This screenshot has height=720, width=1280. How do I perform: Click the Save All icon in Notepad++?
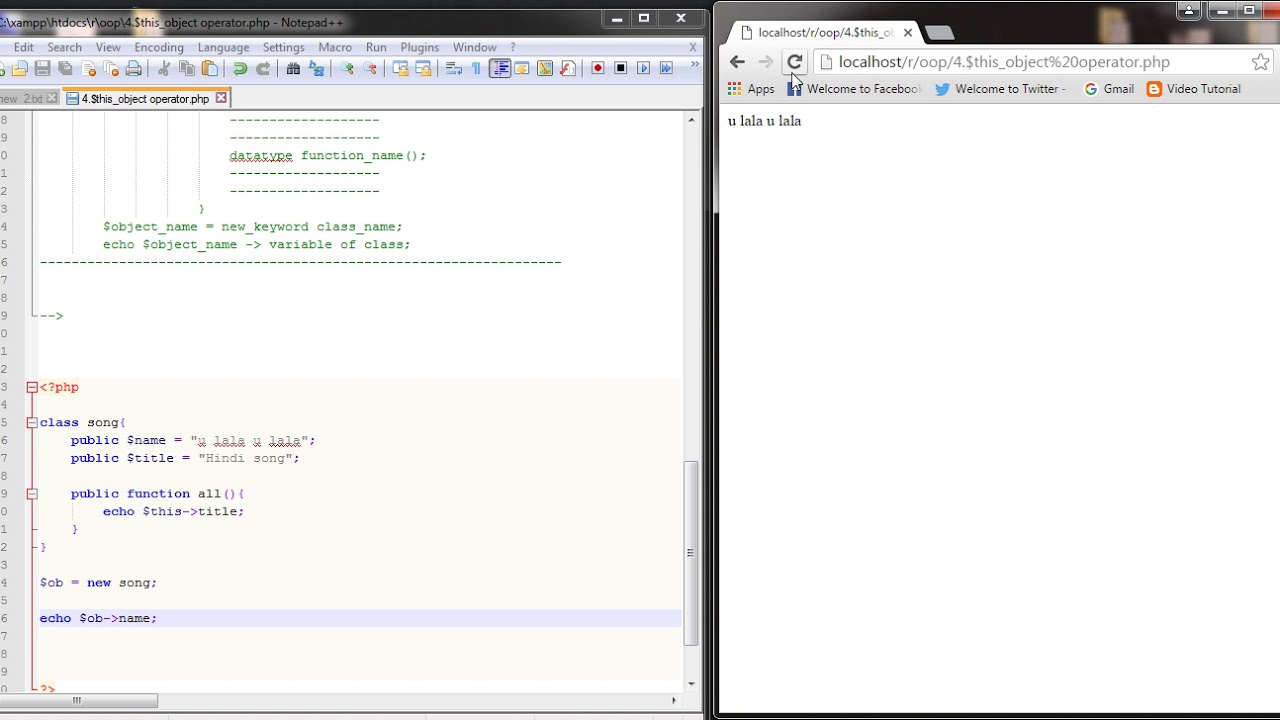[x=65, y=68]
